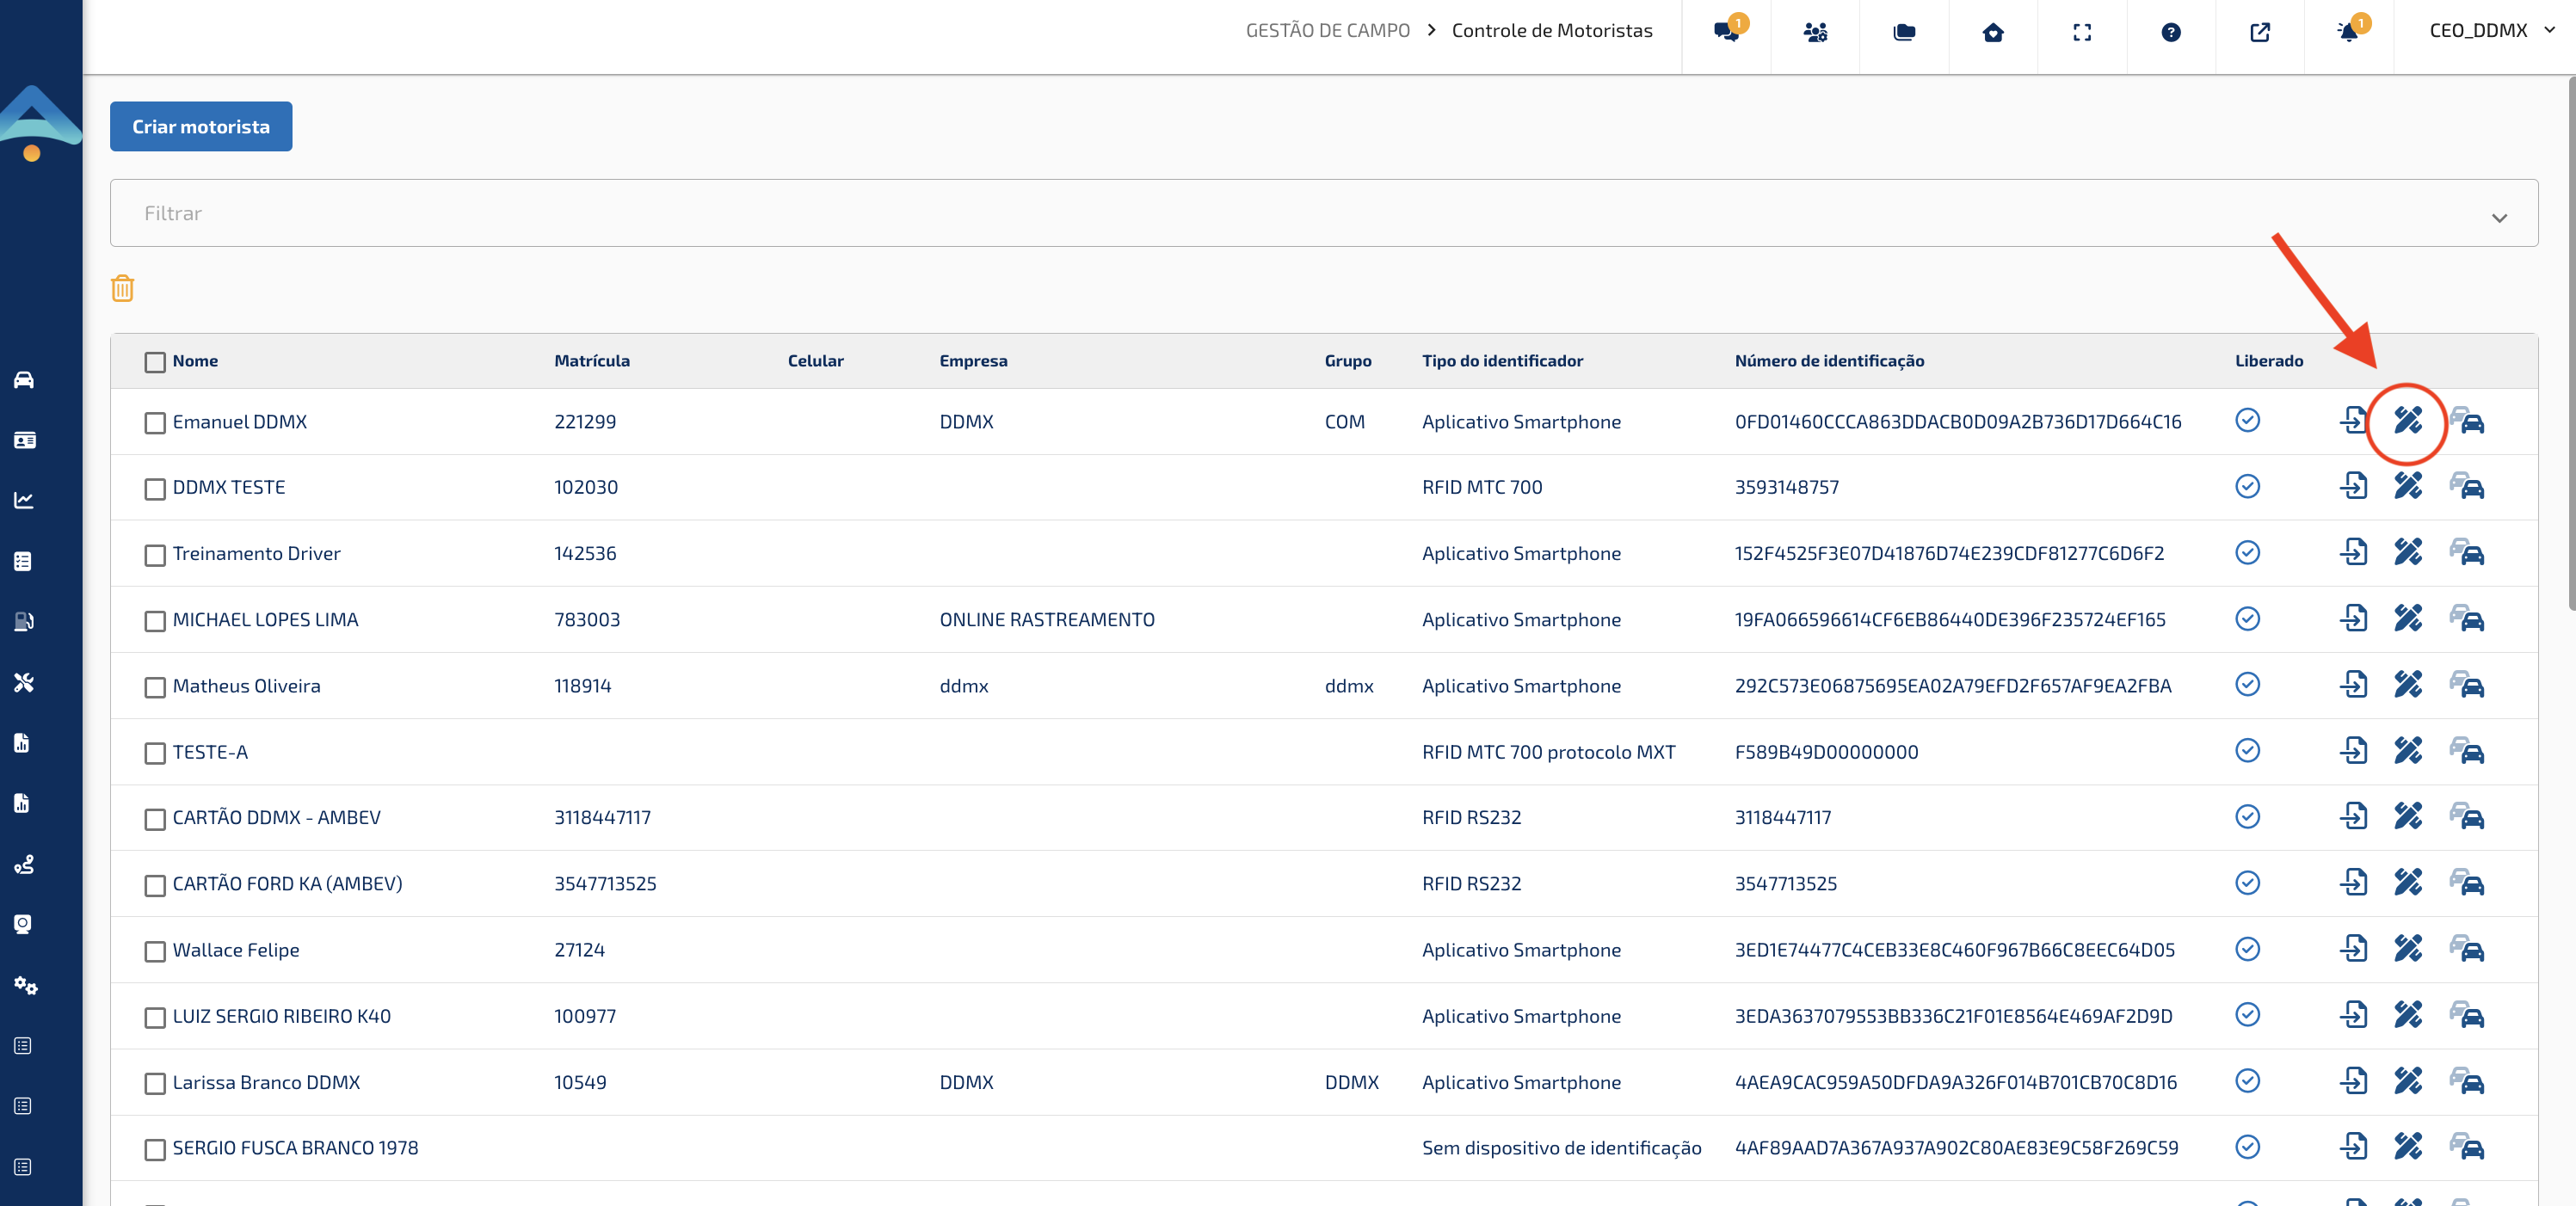Click edit pencil icon for Emanuel DDMX
Screen dimensions: 2576x1206
[2407, 421]
